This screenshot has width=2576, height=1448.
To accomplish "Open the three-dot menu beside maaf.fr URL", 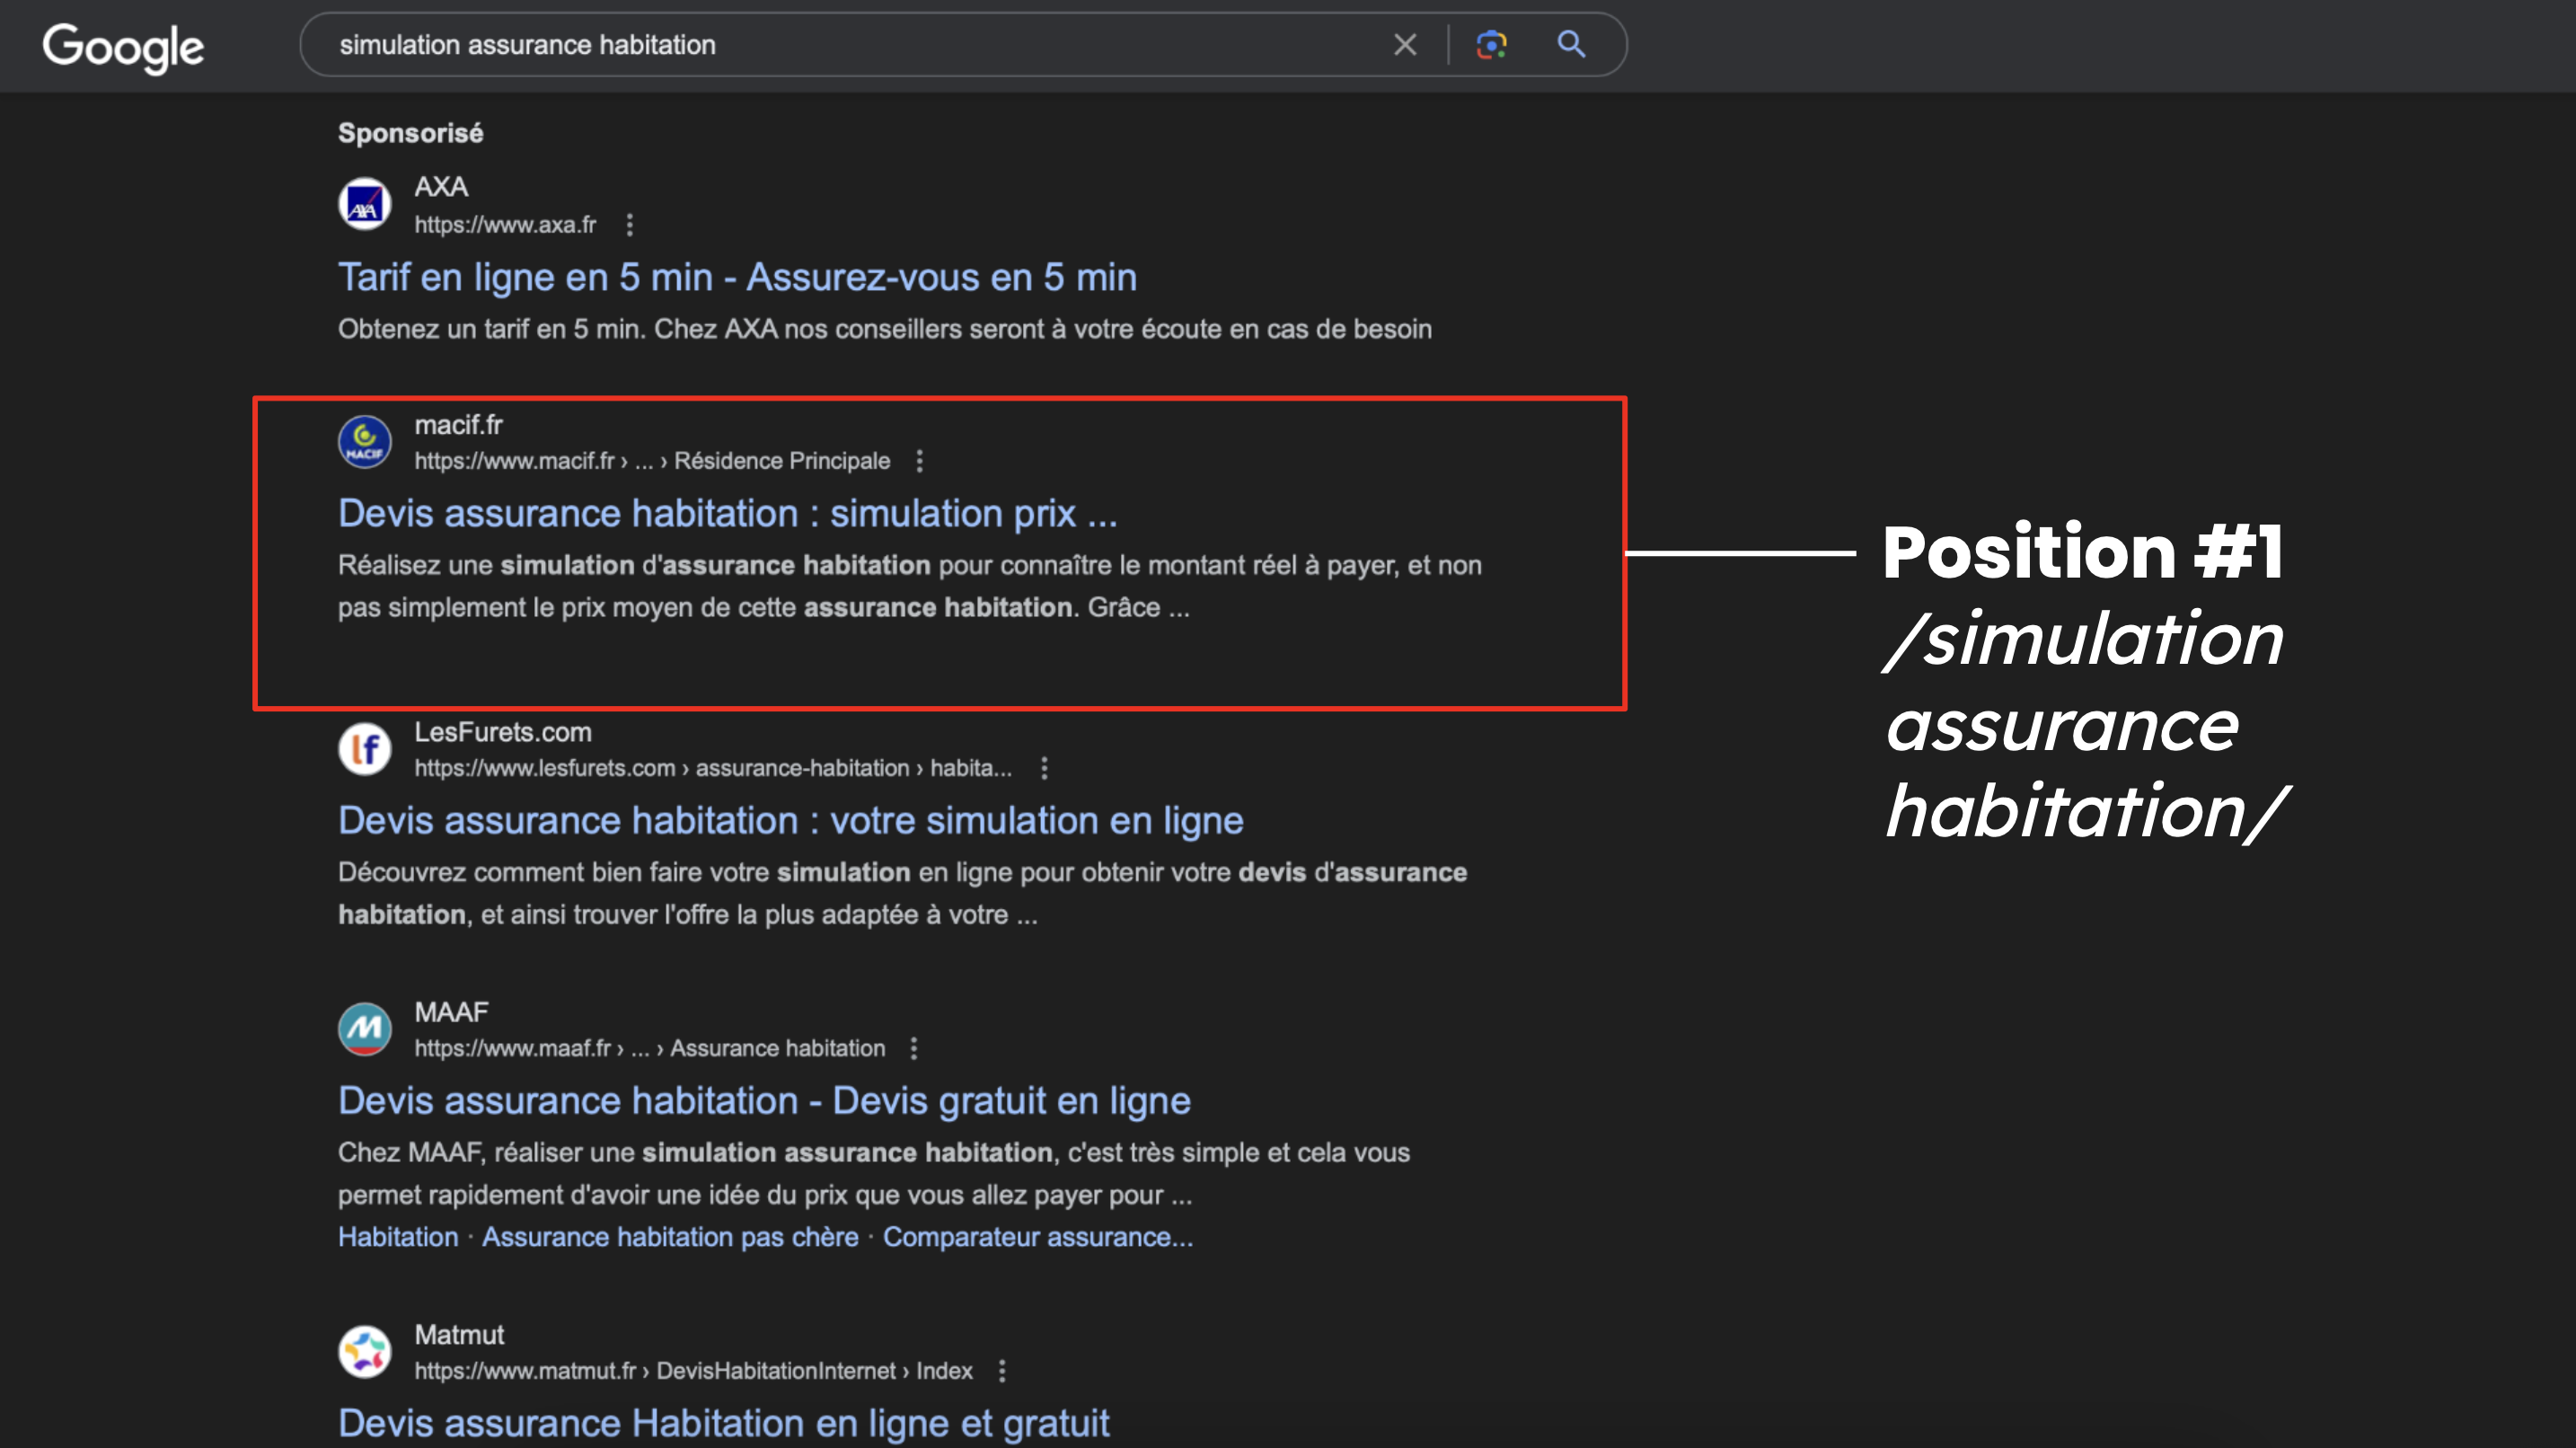I will click(913, 1048).
